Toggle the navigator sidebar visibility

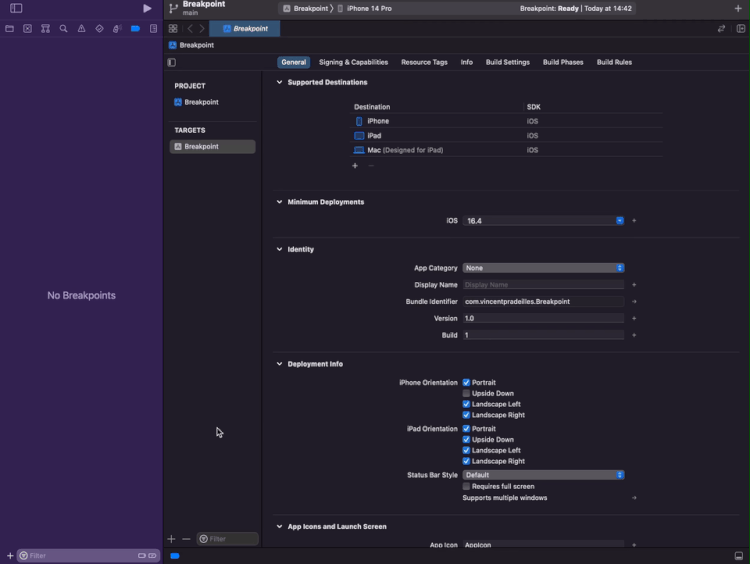[x=16, y=8]
